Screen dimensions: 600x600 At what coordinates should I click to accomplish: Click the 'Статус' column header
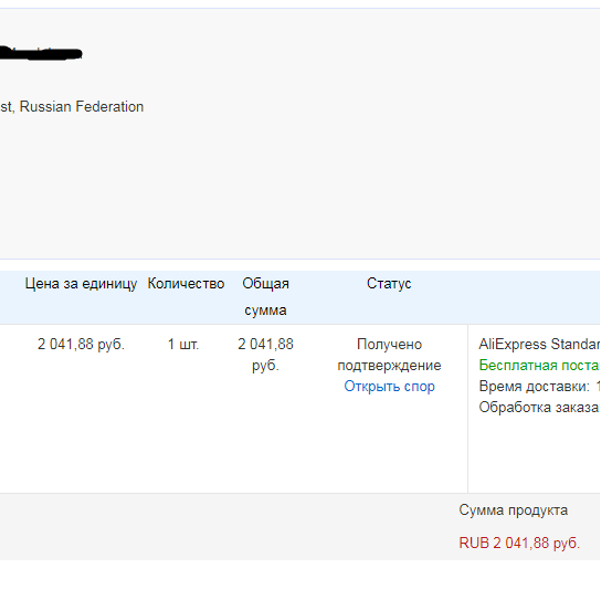point(389,284)
